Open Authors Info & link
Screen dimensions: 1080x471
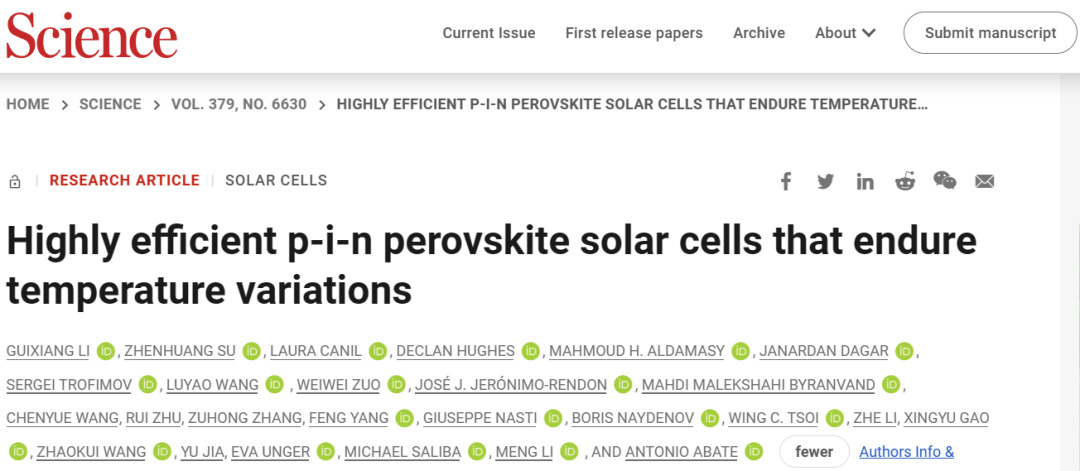point(906,452)
